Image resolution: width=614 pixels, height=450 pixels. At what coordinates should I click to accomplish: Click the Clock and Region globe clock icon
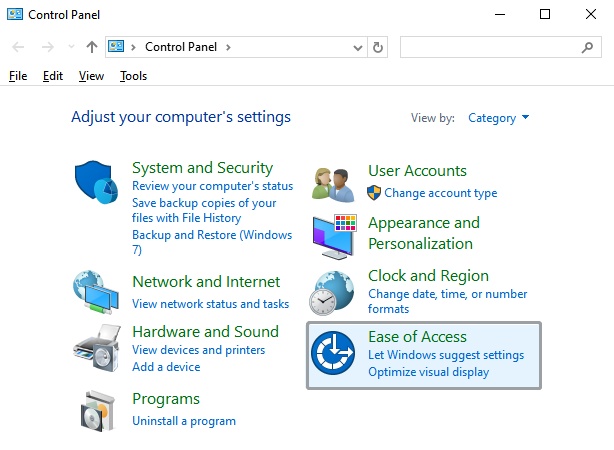332,293
